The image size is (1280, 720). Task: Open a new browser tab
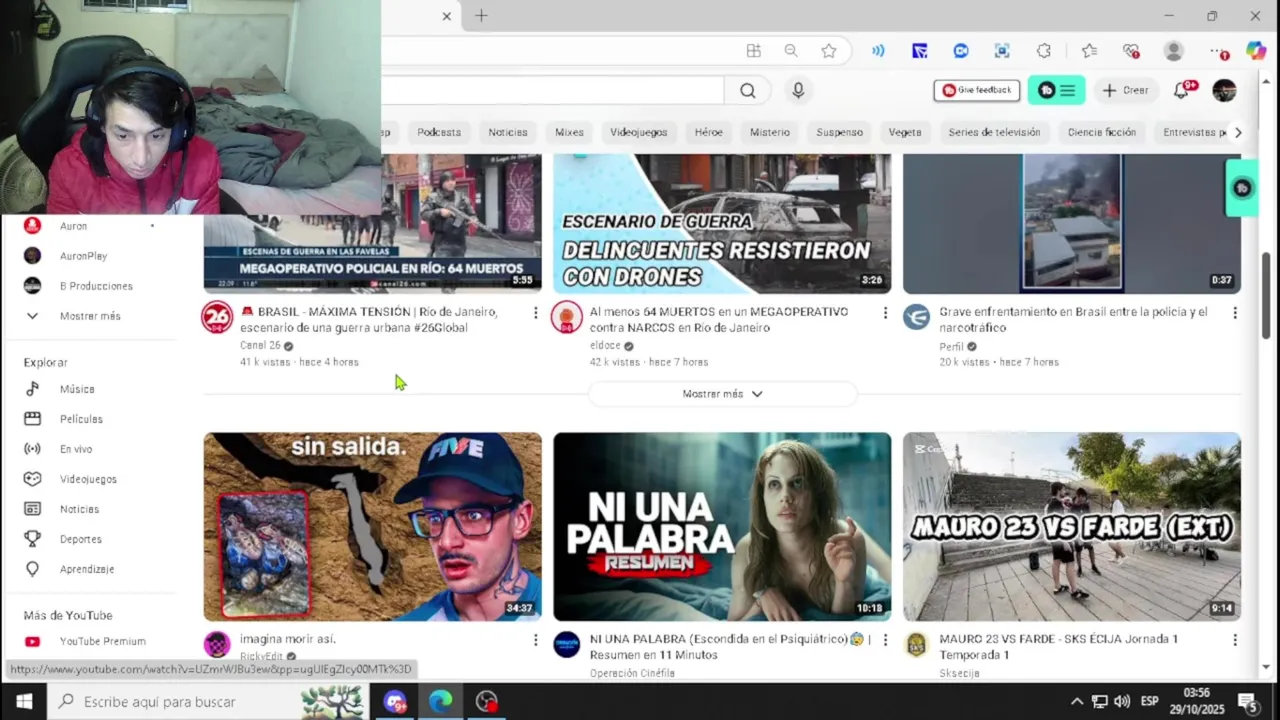tap(481, 16)
